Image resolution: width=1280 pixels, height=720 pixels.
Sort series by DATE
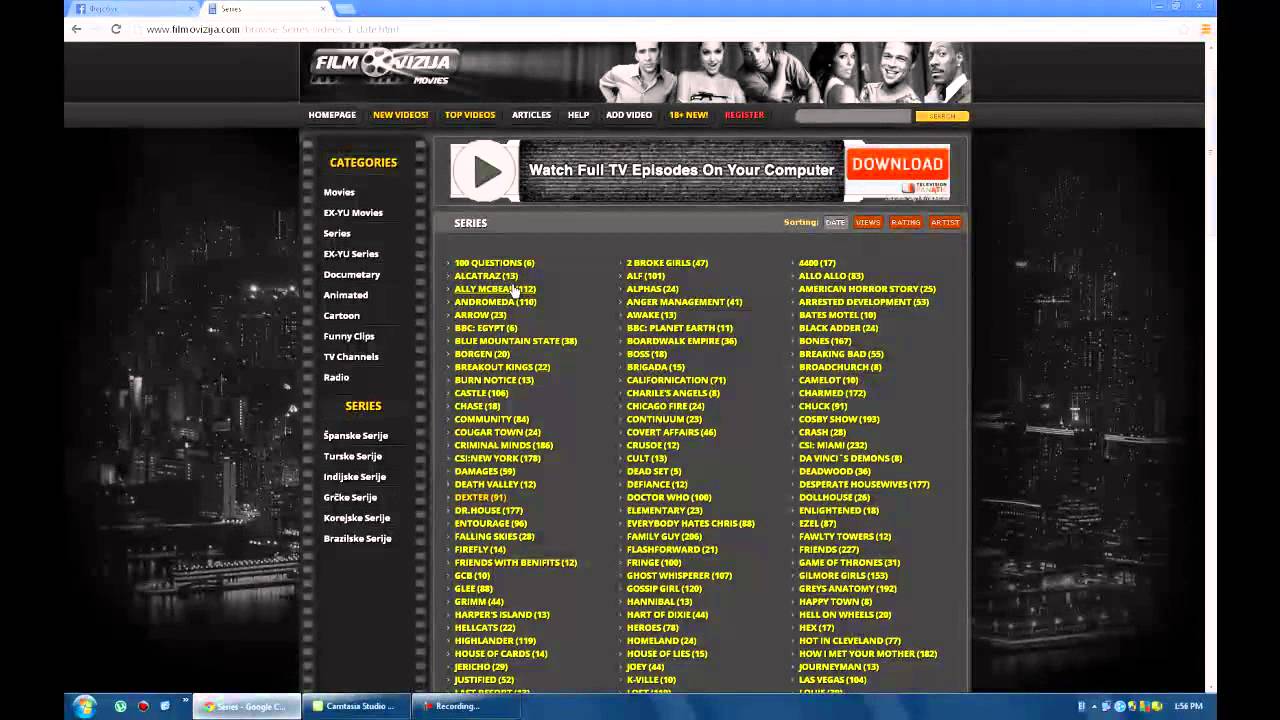[x=835, y=223]
